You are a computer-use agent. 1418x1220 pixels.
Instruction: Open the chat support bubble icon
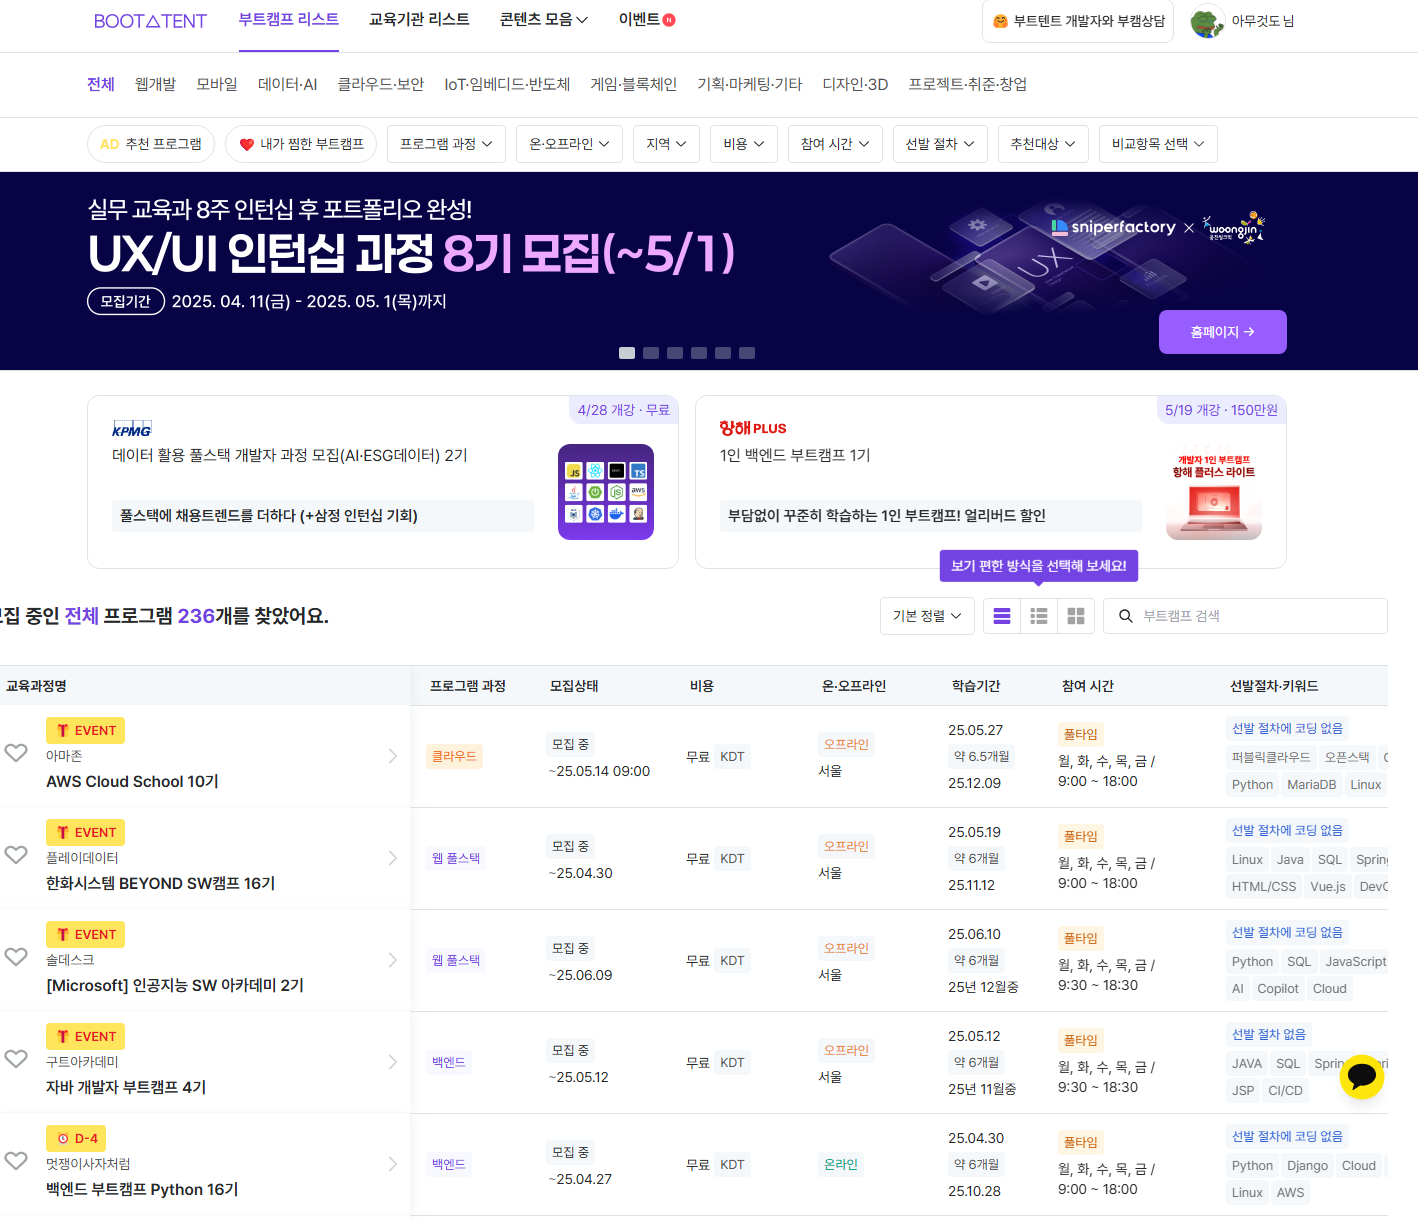[1361, 1077]
